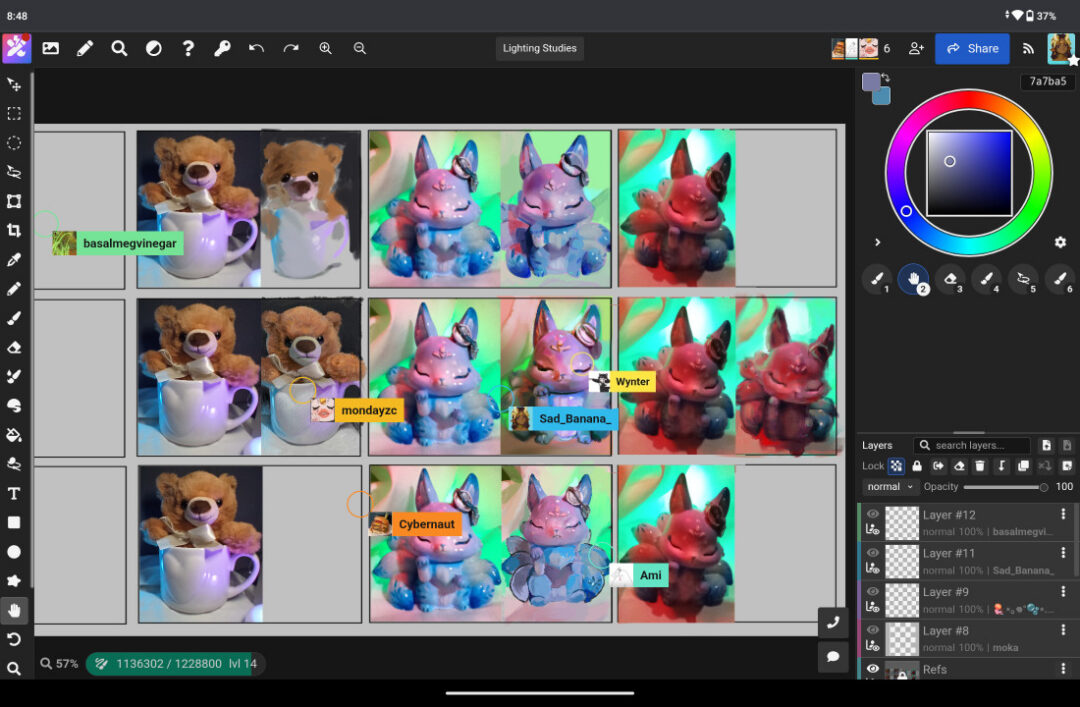Open Layer #9 options menu
The height and width of the screenshot is (707, 1080).
[1063, 591]
